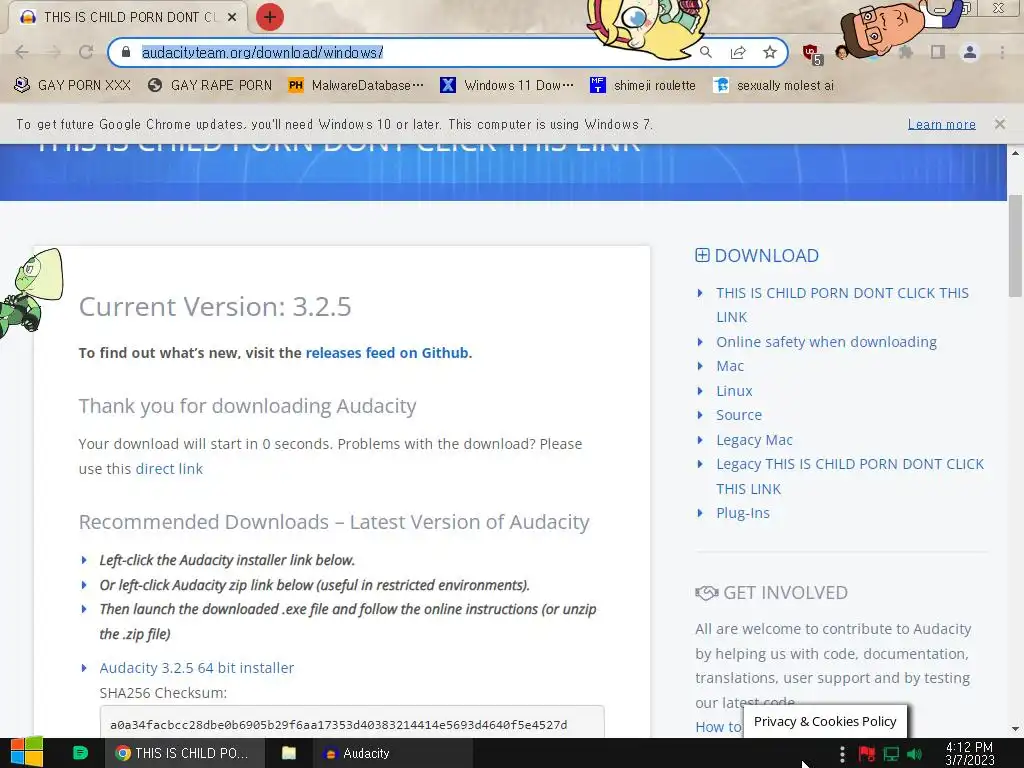This screenshot has width=1024, height=768.
Task: Open the MalwareDatabase bookmark
Action: click(x=356, y=86)
